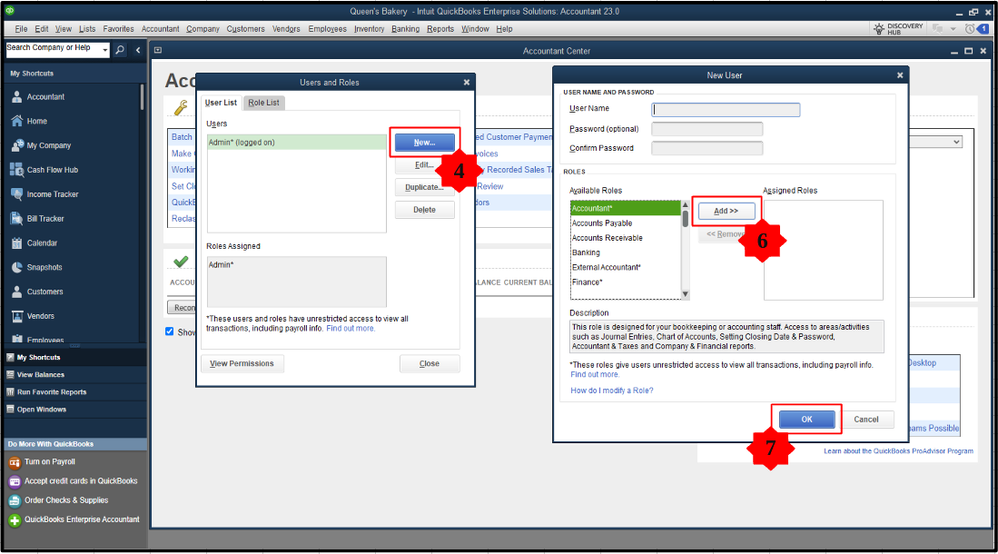The height and width of the screenshot is (554, 998).
Task: Open Cash Flow Hub shortcut
Action: click(52, 170)
